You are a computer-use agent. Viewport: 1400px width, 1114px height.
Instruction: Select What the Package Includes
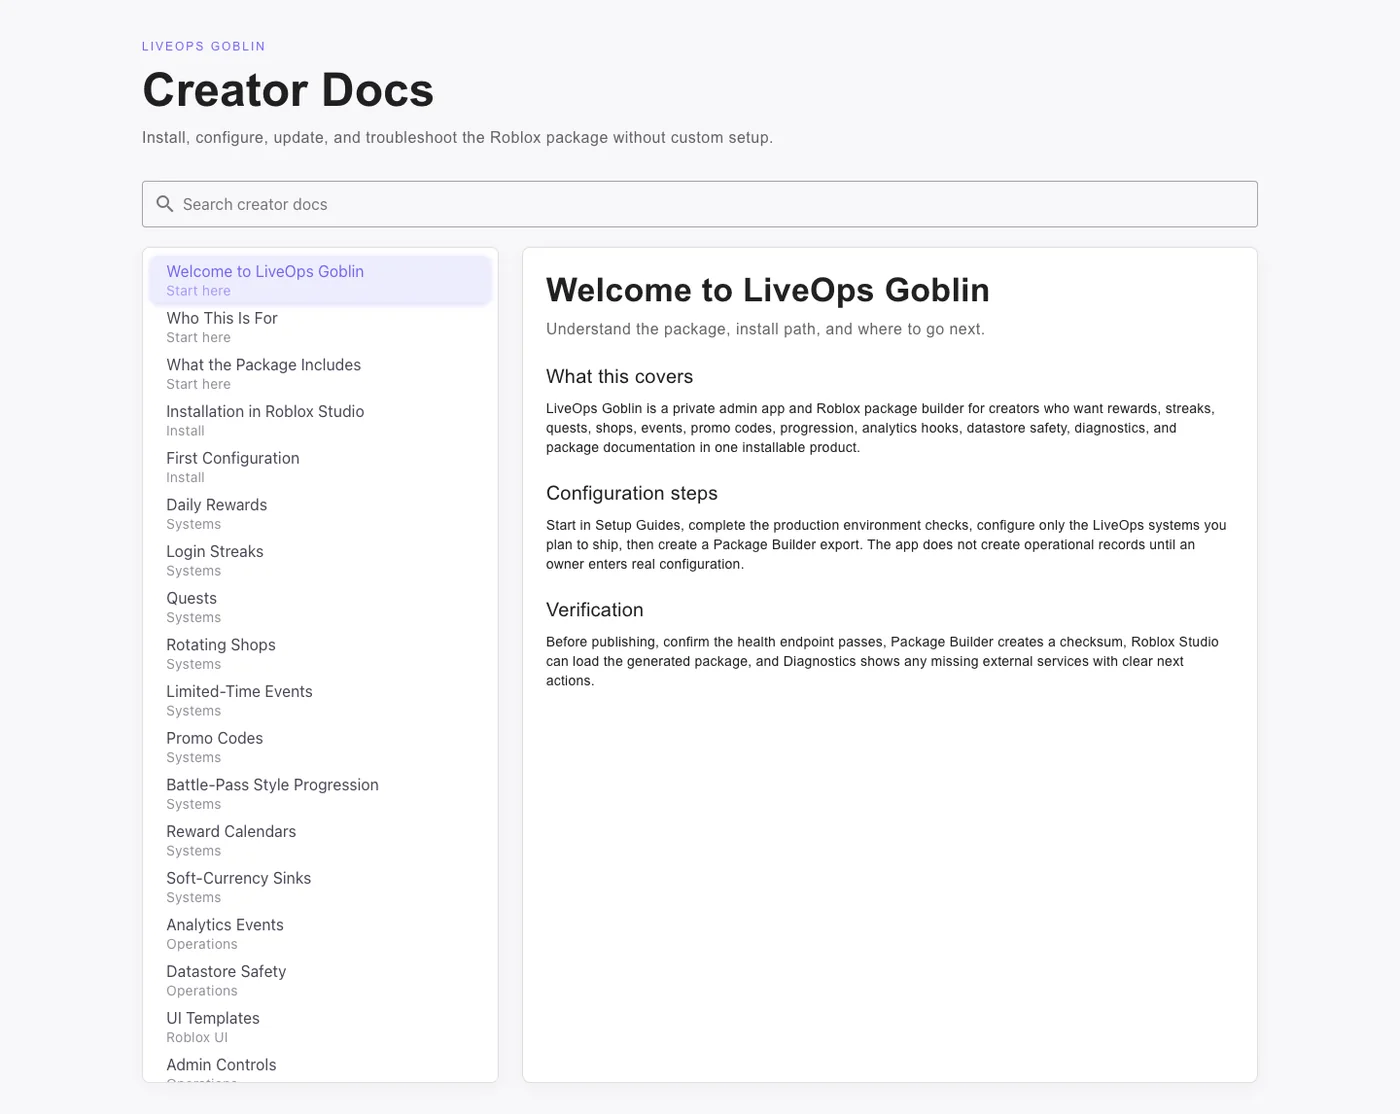320,374
